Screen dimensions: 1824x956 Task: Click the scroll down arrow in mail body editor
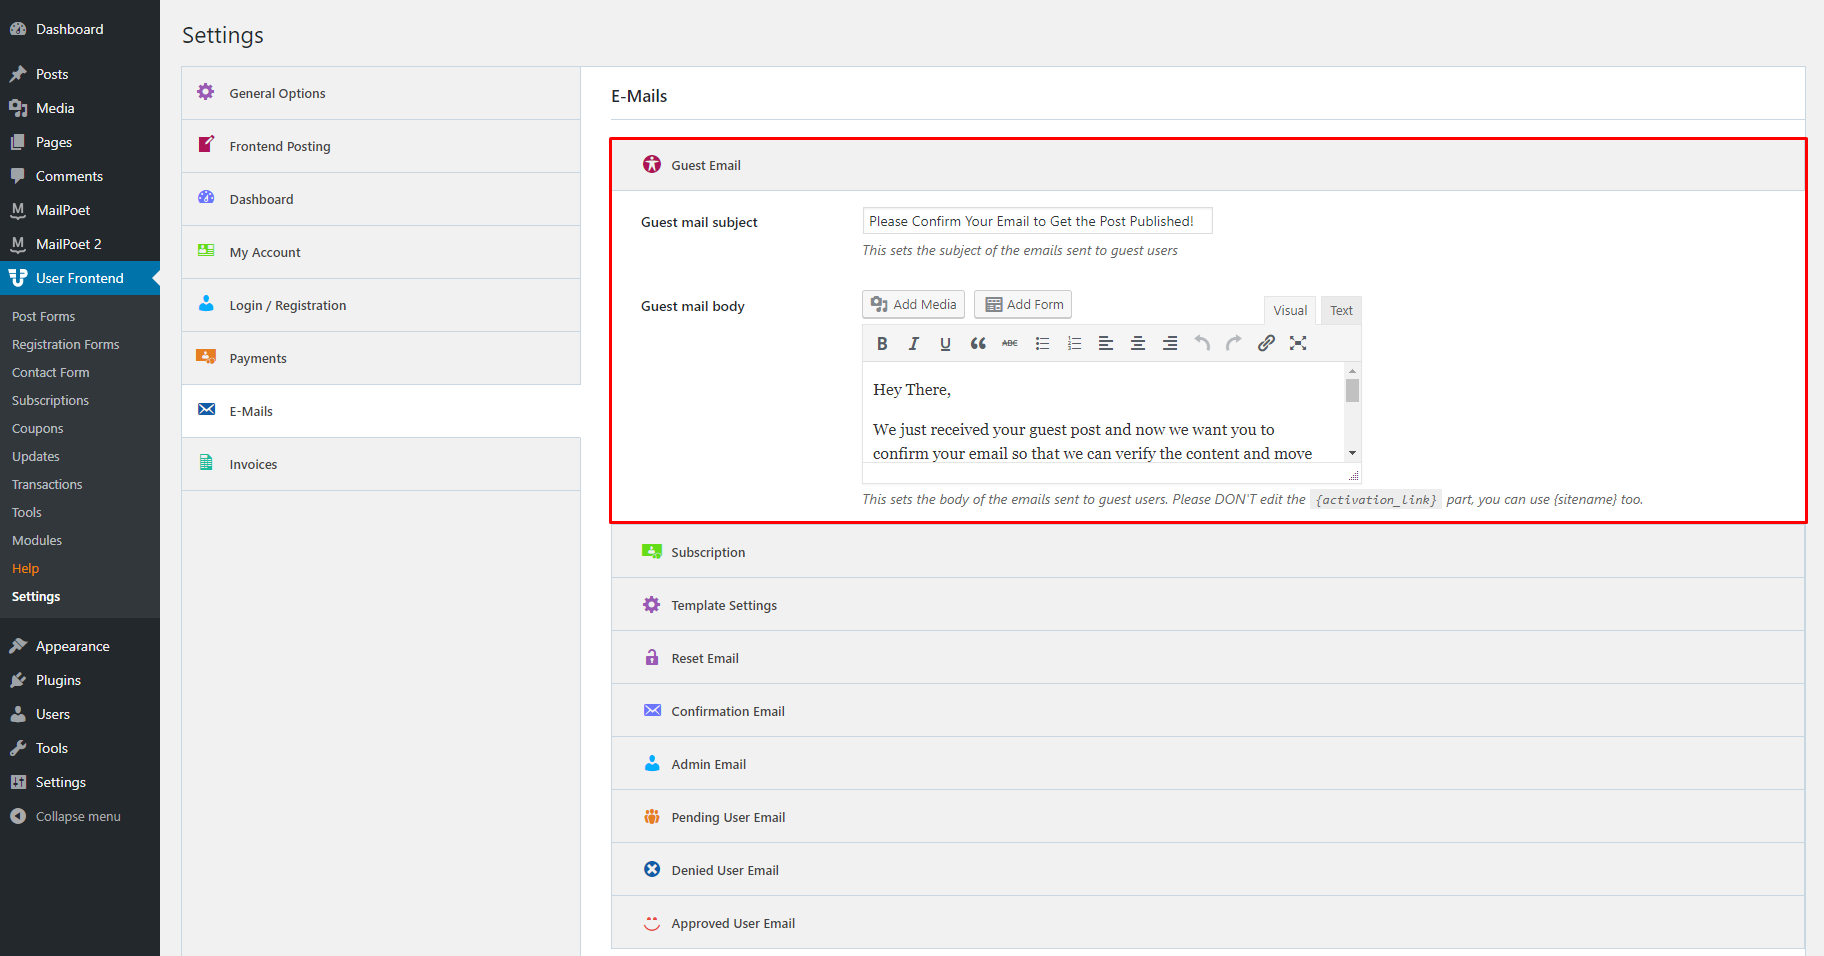pyautogui.click(x=1352, y=453)
